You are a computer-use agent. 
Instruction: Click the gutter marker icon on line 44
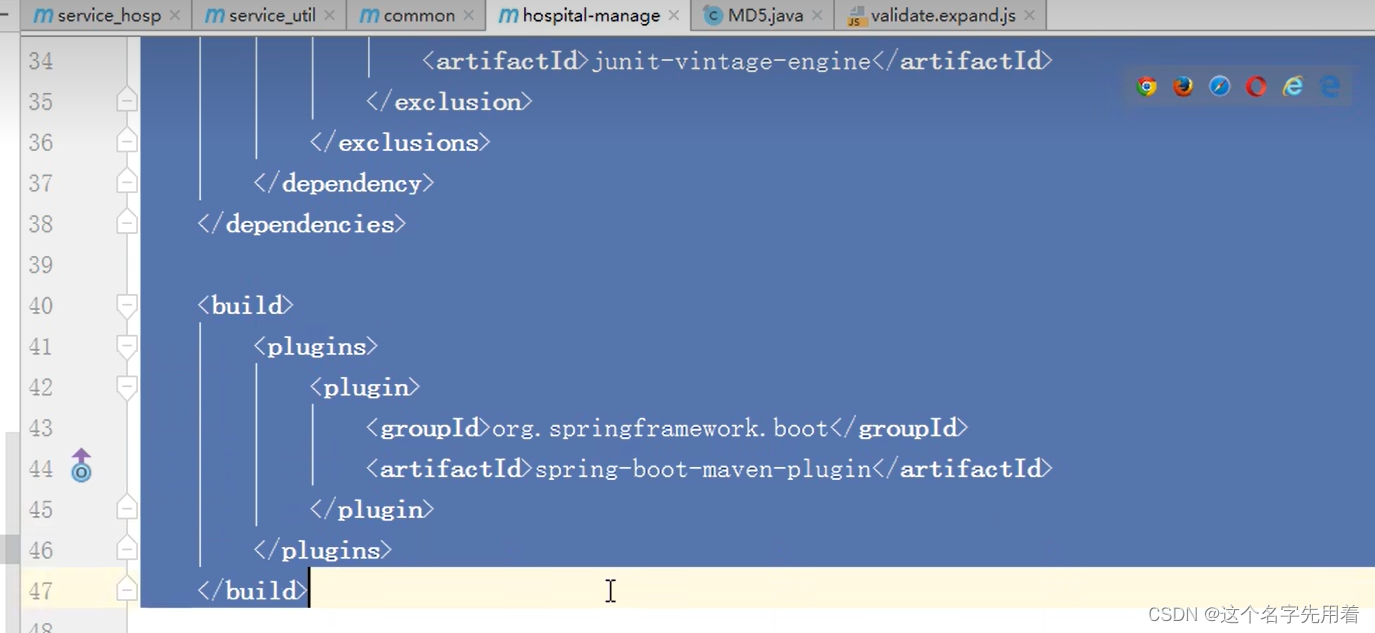(81, 466)
